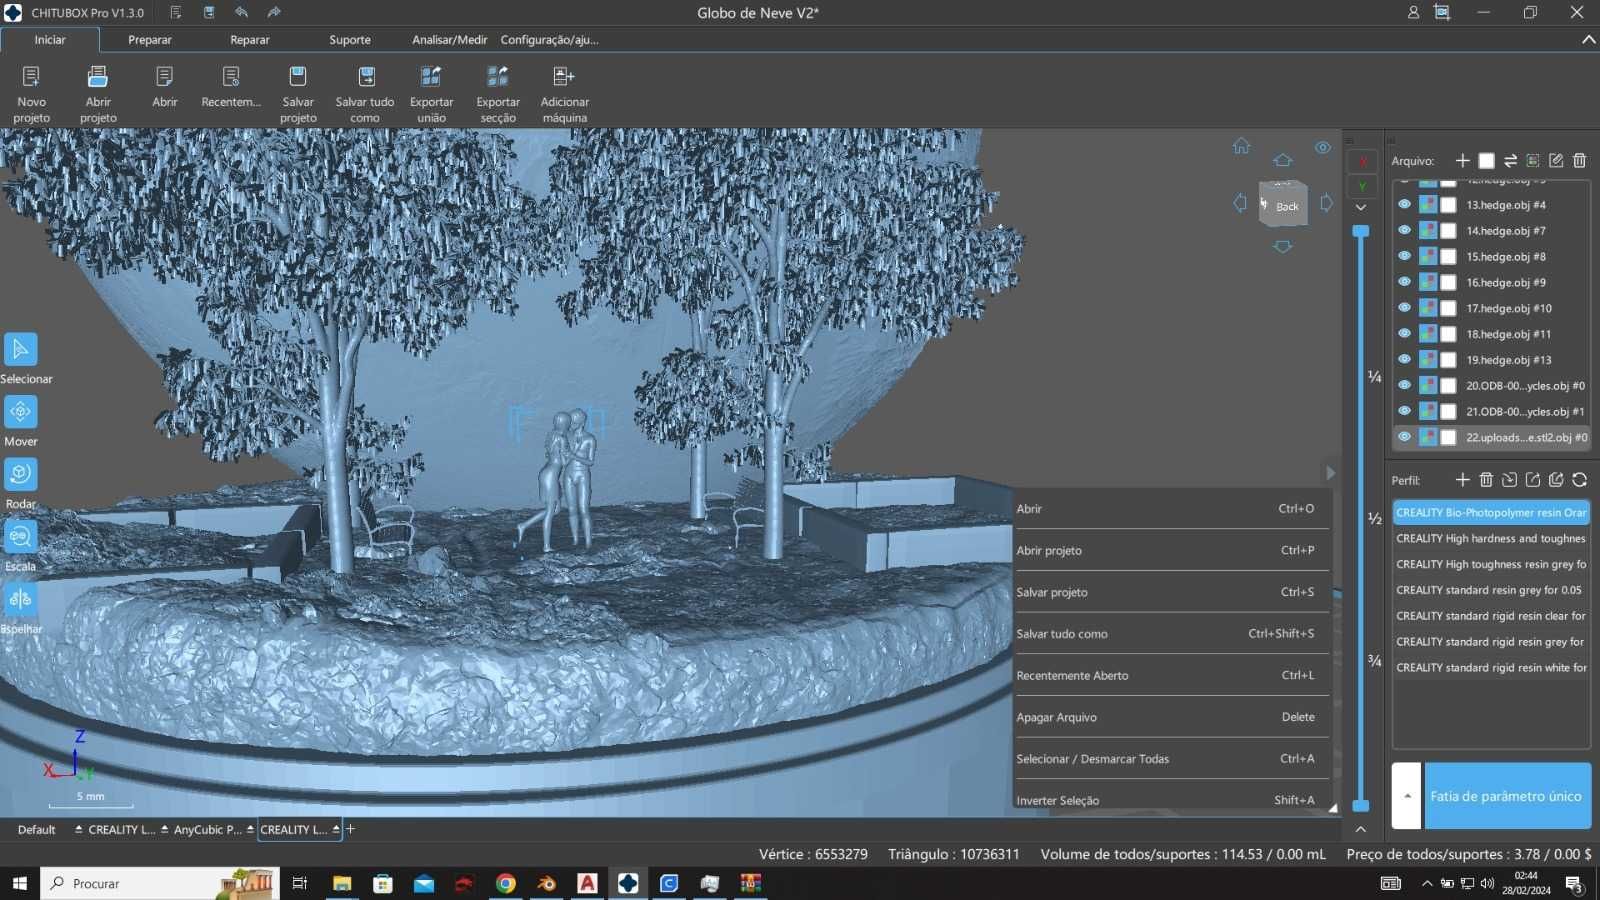This screenshot has height=900, width=1600.
Task: Check the box for 21.ODB-00 ycles.obj #1
Action: [x=1448, y=411]
